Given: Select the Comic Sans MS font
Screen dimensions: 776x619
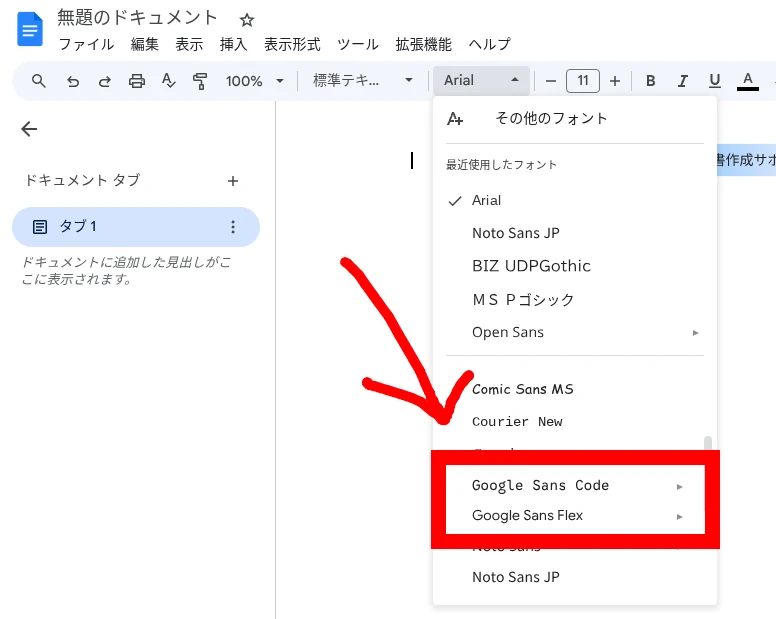Looking at the screenshot, I should click(522, 389).
